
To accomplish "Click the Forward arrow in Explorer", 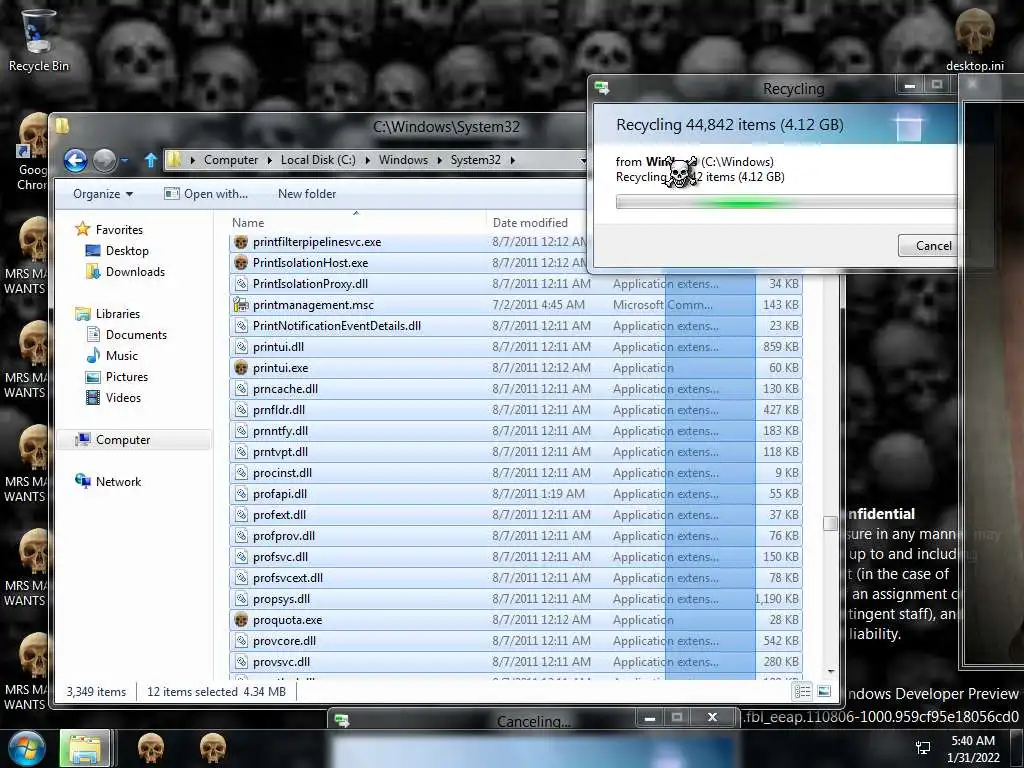I will [104, 160].
